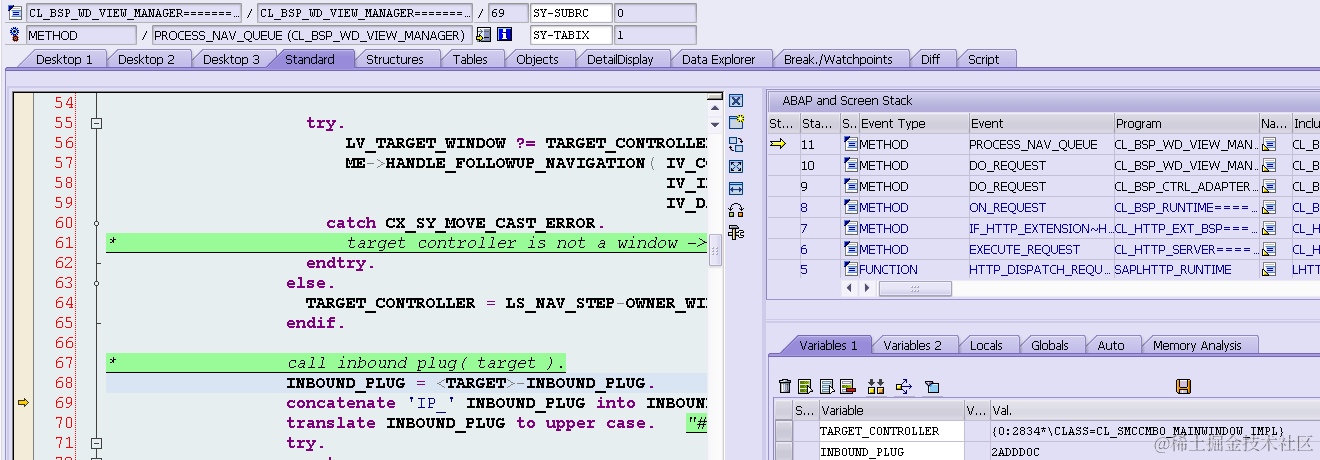Click method icon in stack level 10 row
This screenshot has height=460, width=1320.
pyautogui.click(x=851, y=166)
